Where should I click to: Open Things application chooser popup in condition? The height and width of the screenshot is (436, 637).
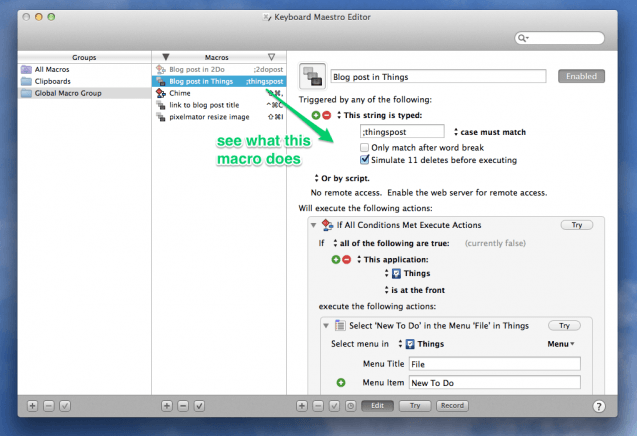407,273
